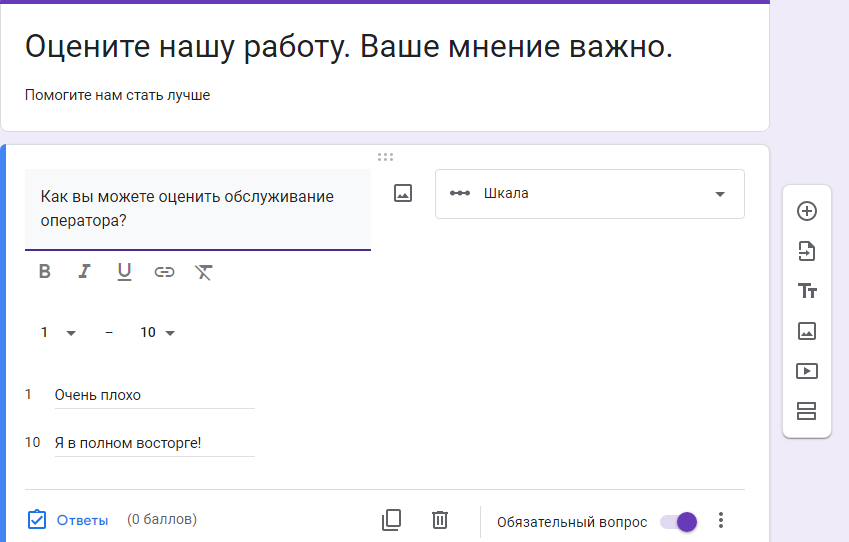Click the (0 баллов) points text
This screenshot has height=542, width=849.
[162, 519]
